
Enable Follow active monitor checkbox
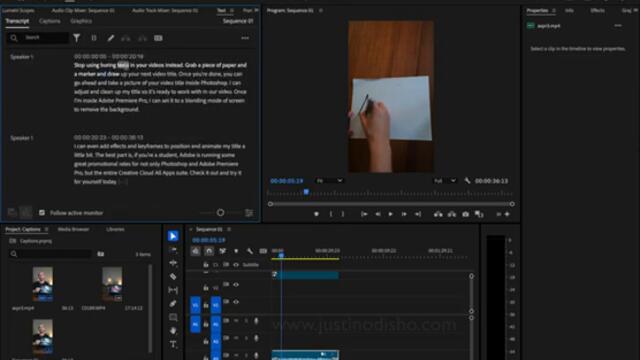[x=42, y=213]
